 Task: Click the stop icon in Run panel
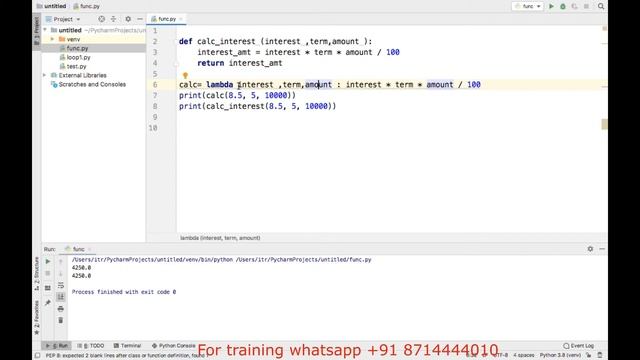click(48, 273)
